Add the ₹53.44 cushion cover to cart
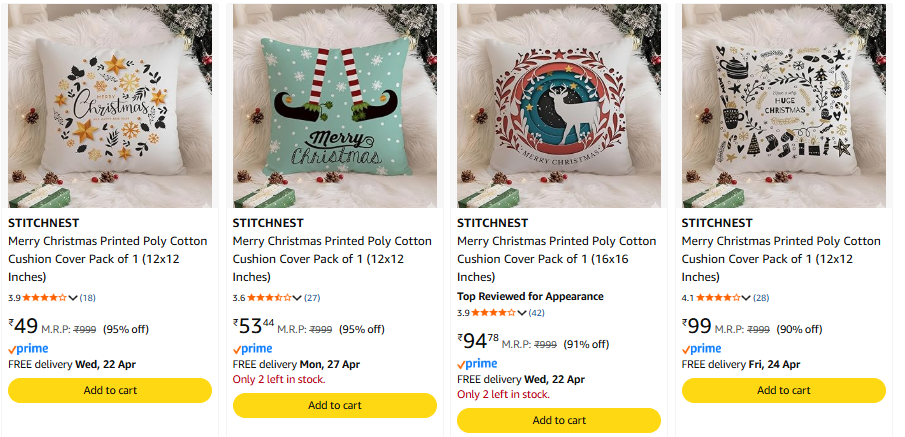Screen dimensions: 905x437 coord(335,405)
